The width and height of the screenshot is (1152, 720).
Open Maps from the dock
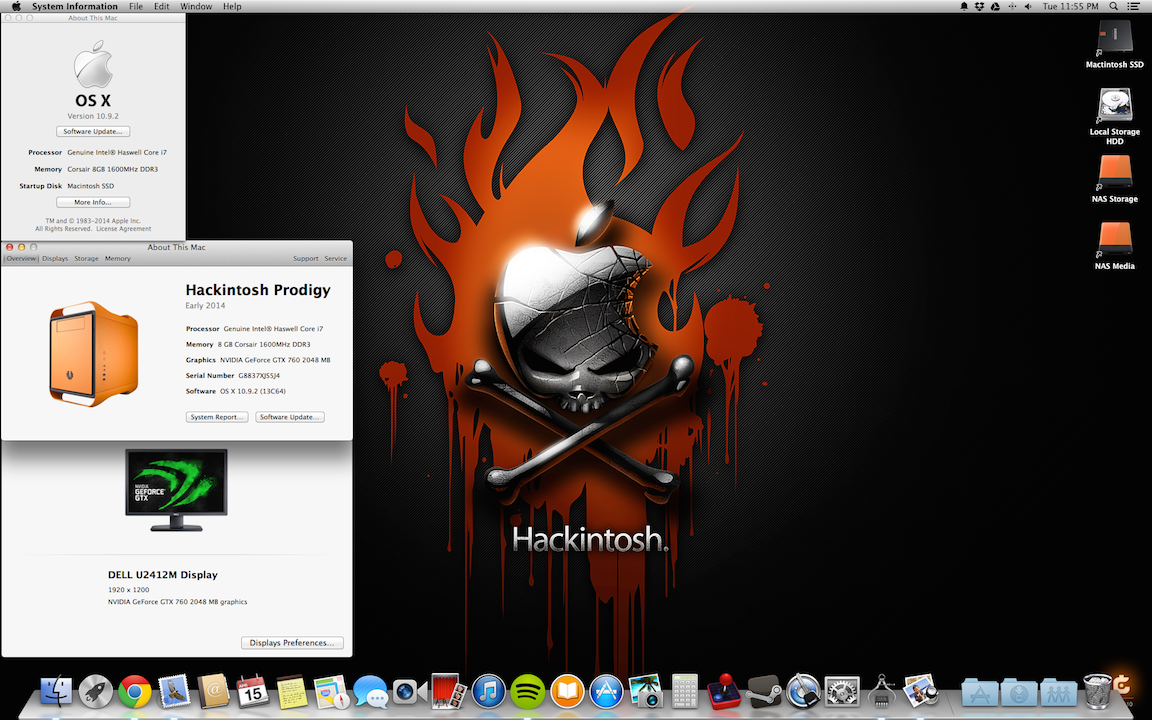pos(331,691)
